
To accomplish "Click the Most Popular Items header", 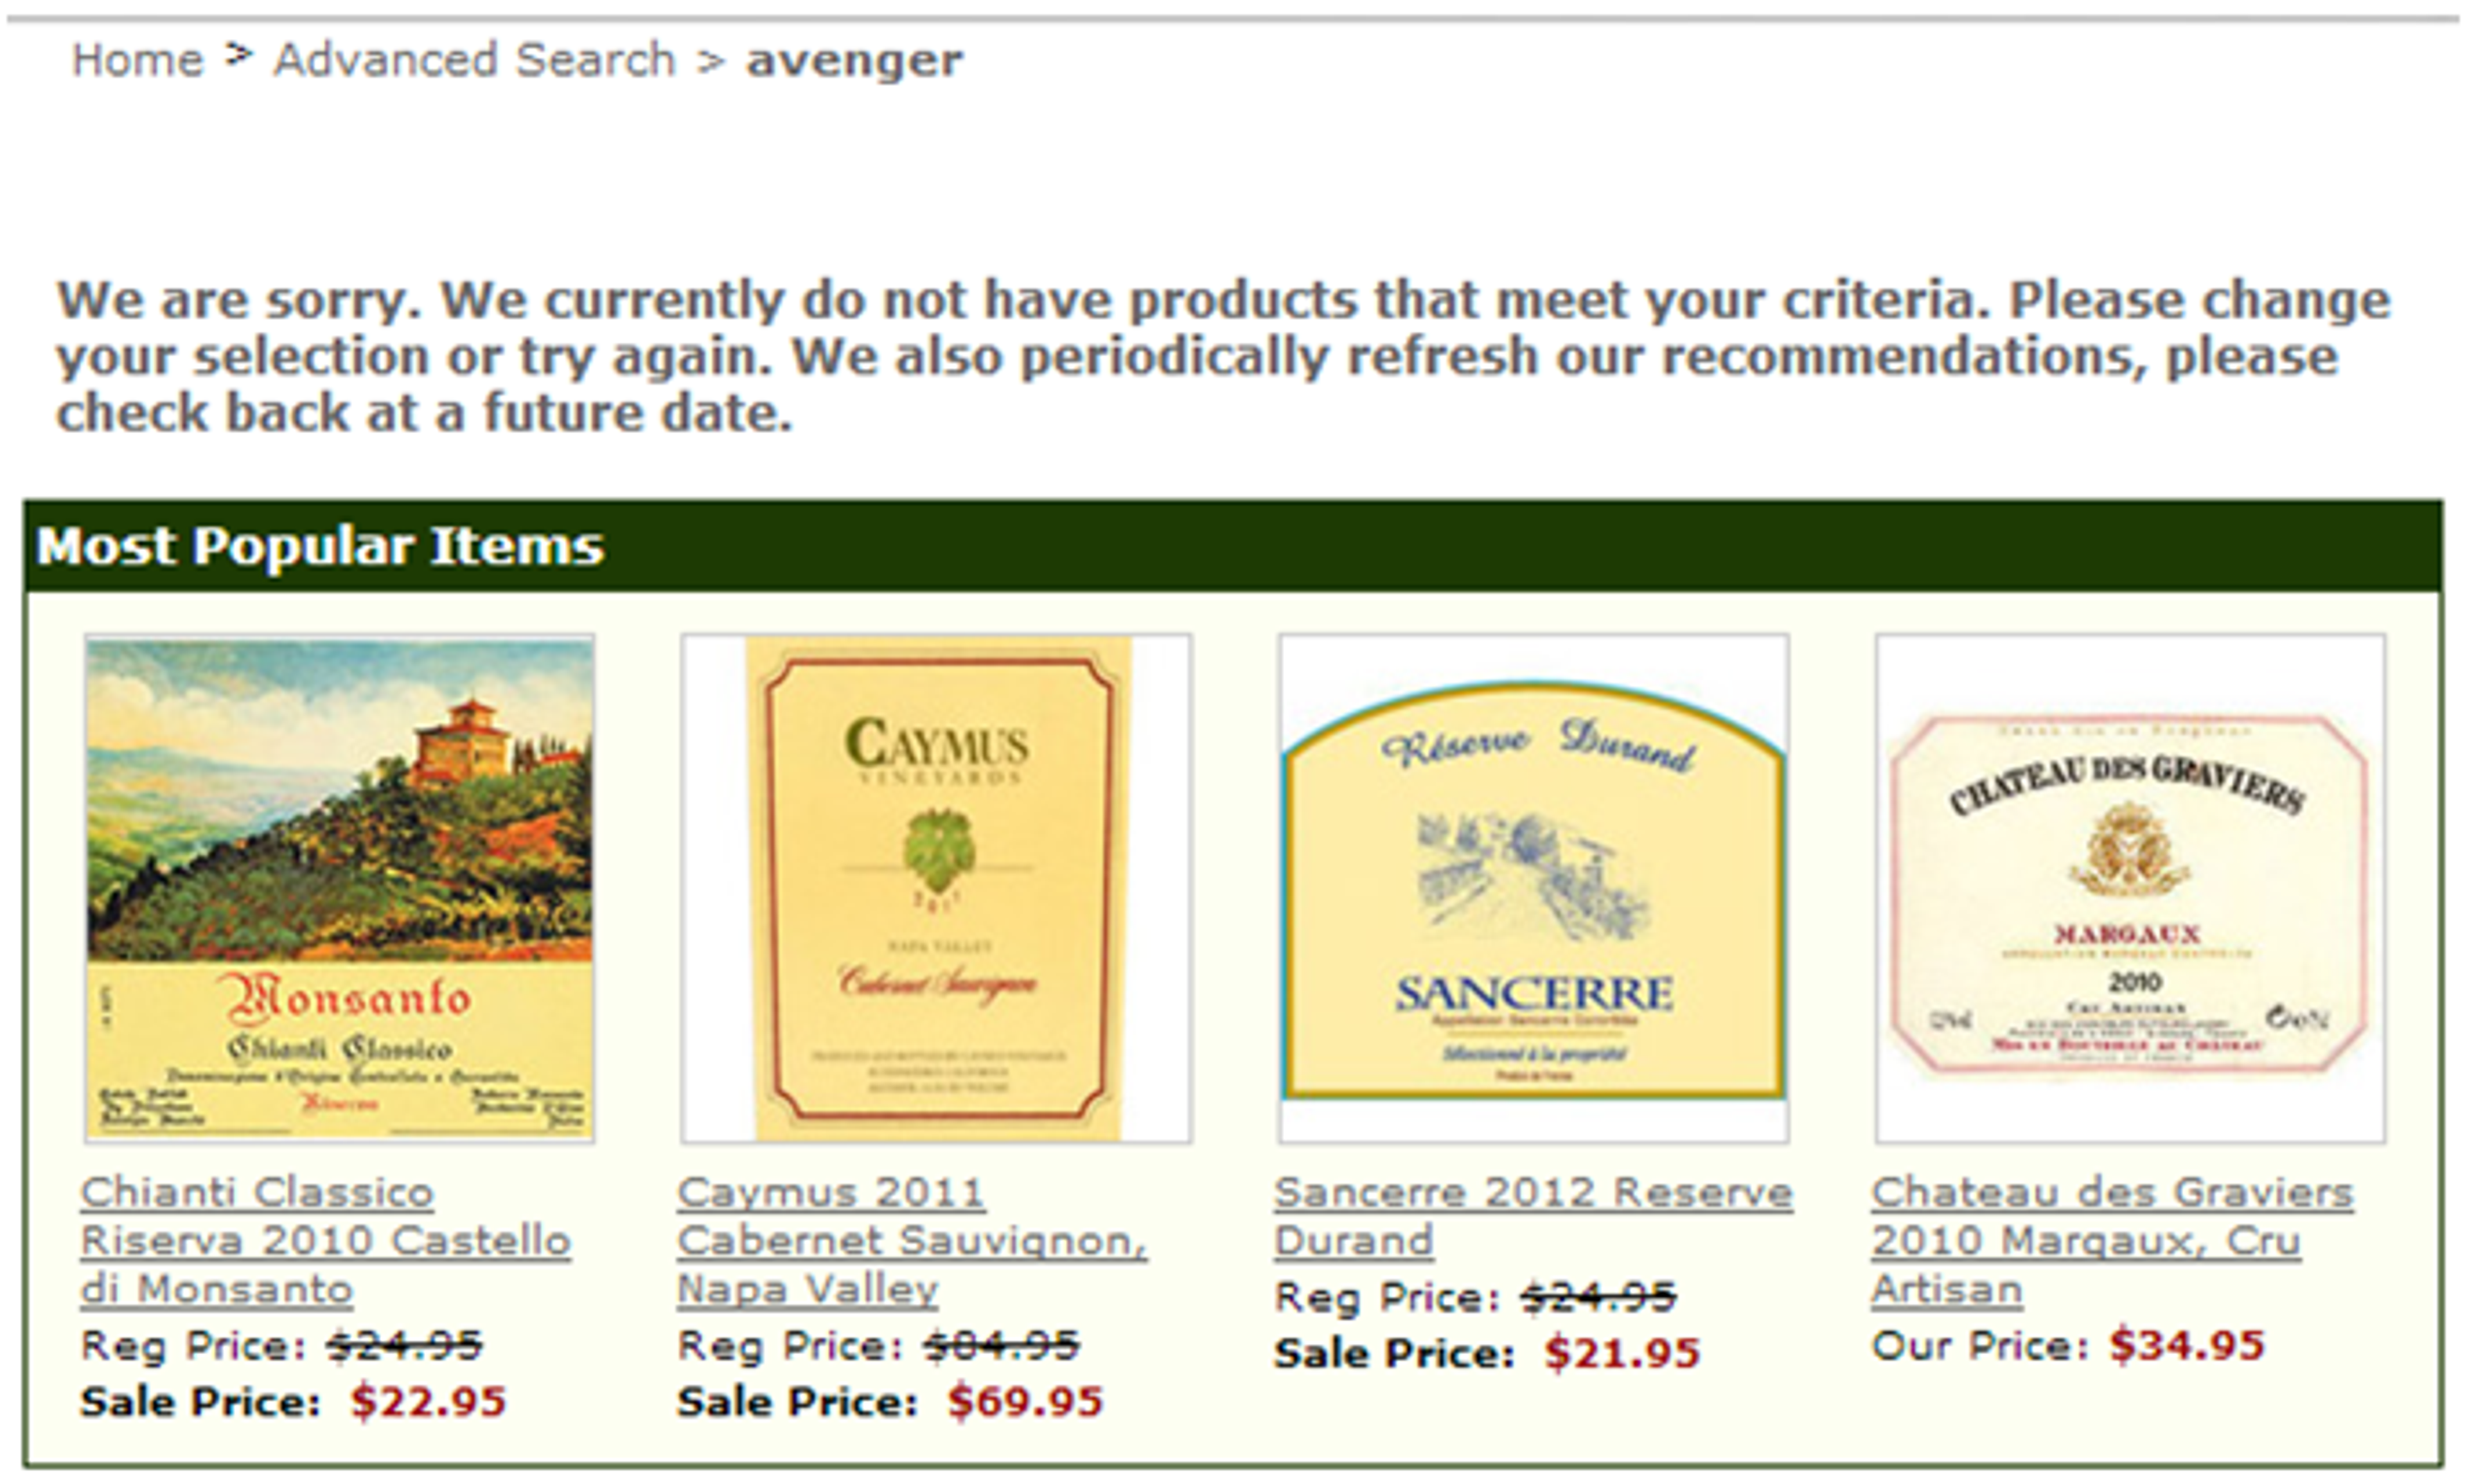I will [x=320, y=545].
